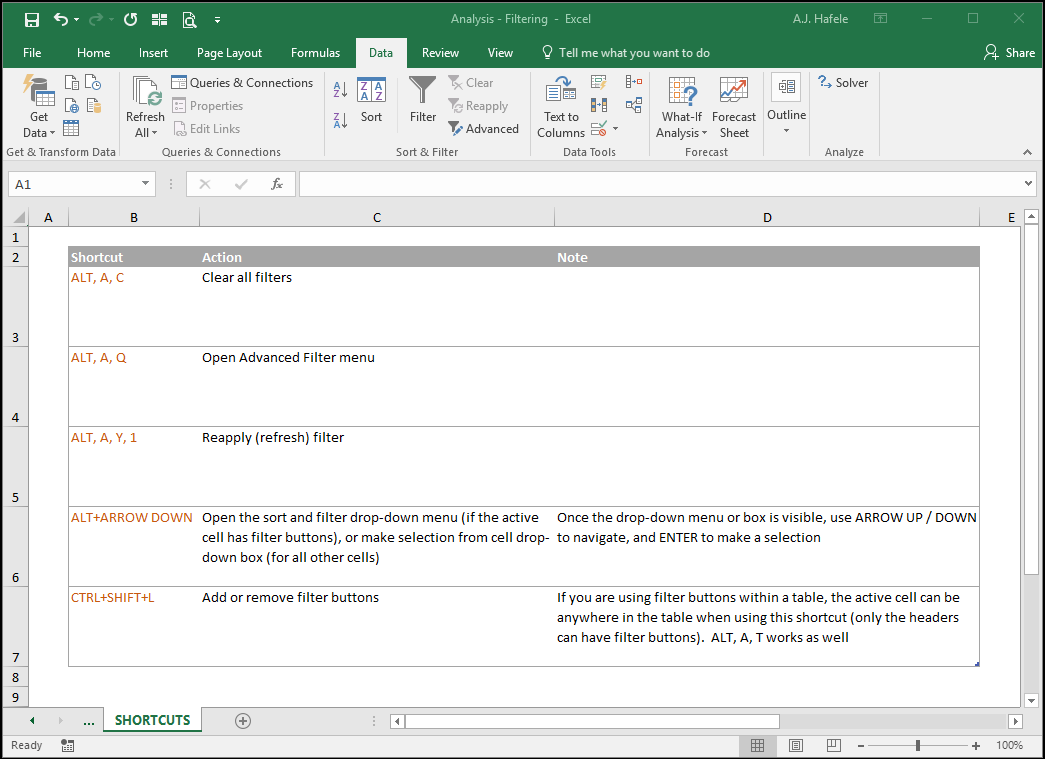Click the Share button
The image size is (1045, 759).
coord(1010,53)
